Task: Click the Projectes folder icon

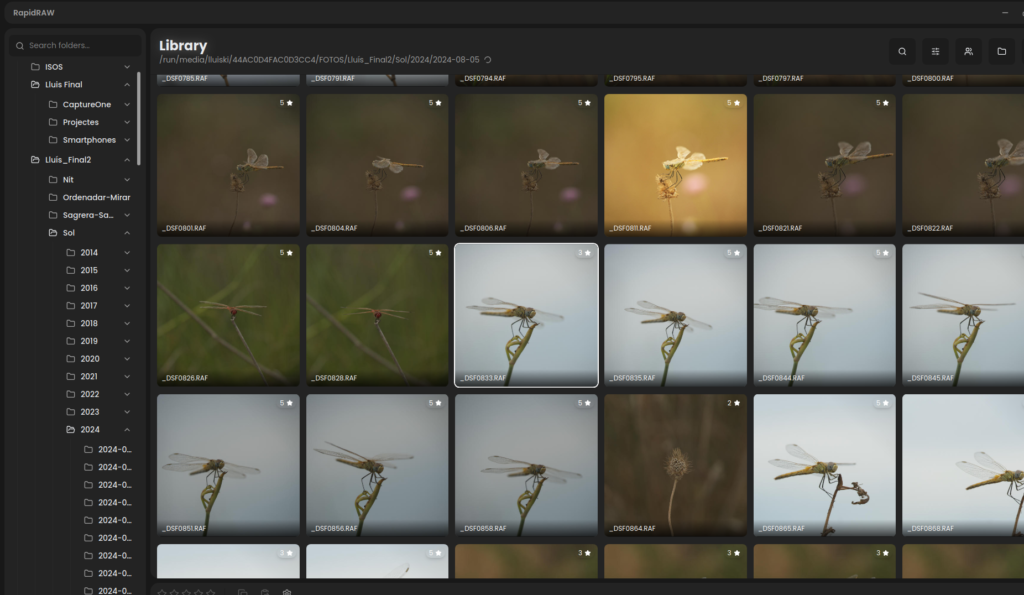Action: click(x=53, y=122)
